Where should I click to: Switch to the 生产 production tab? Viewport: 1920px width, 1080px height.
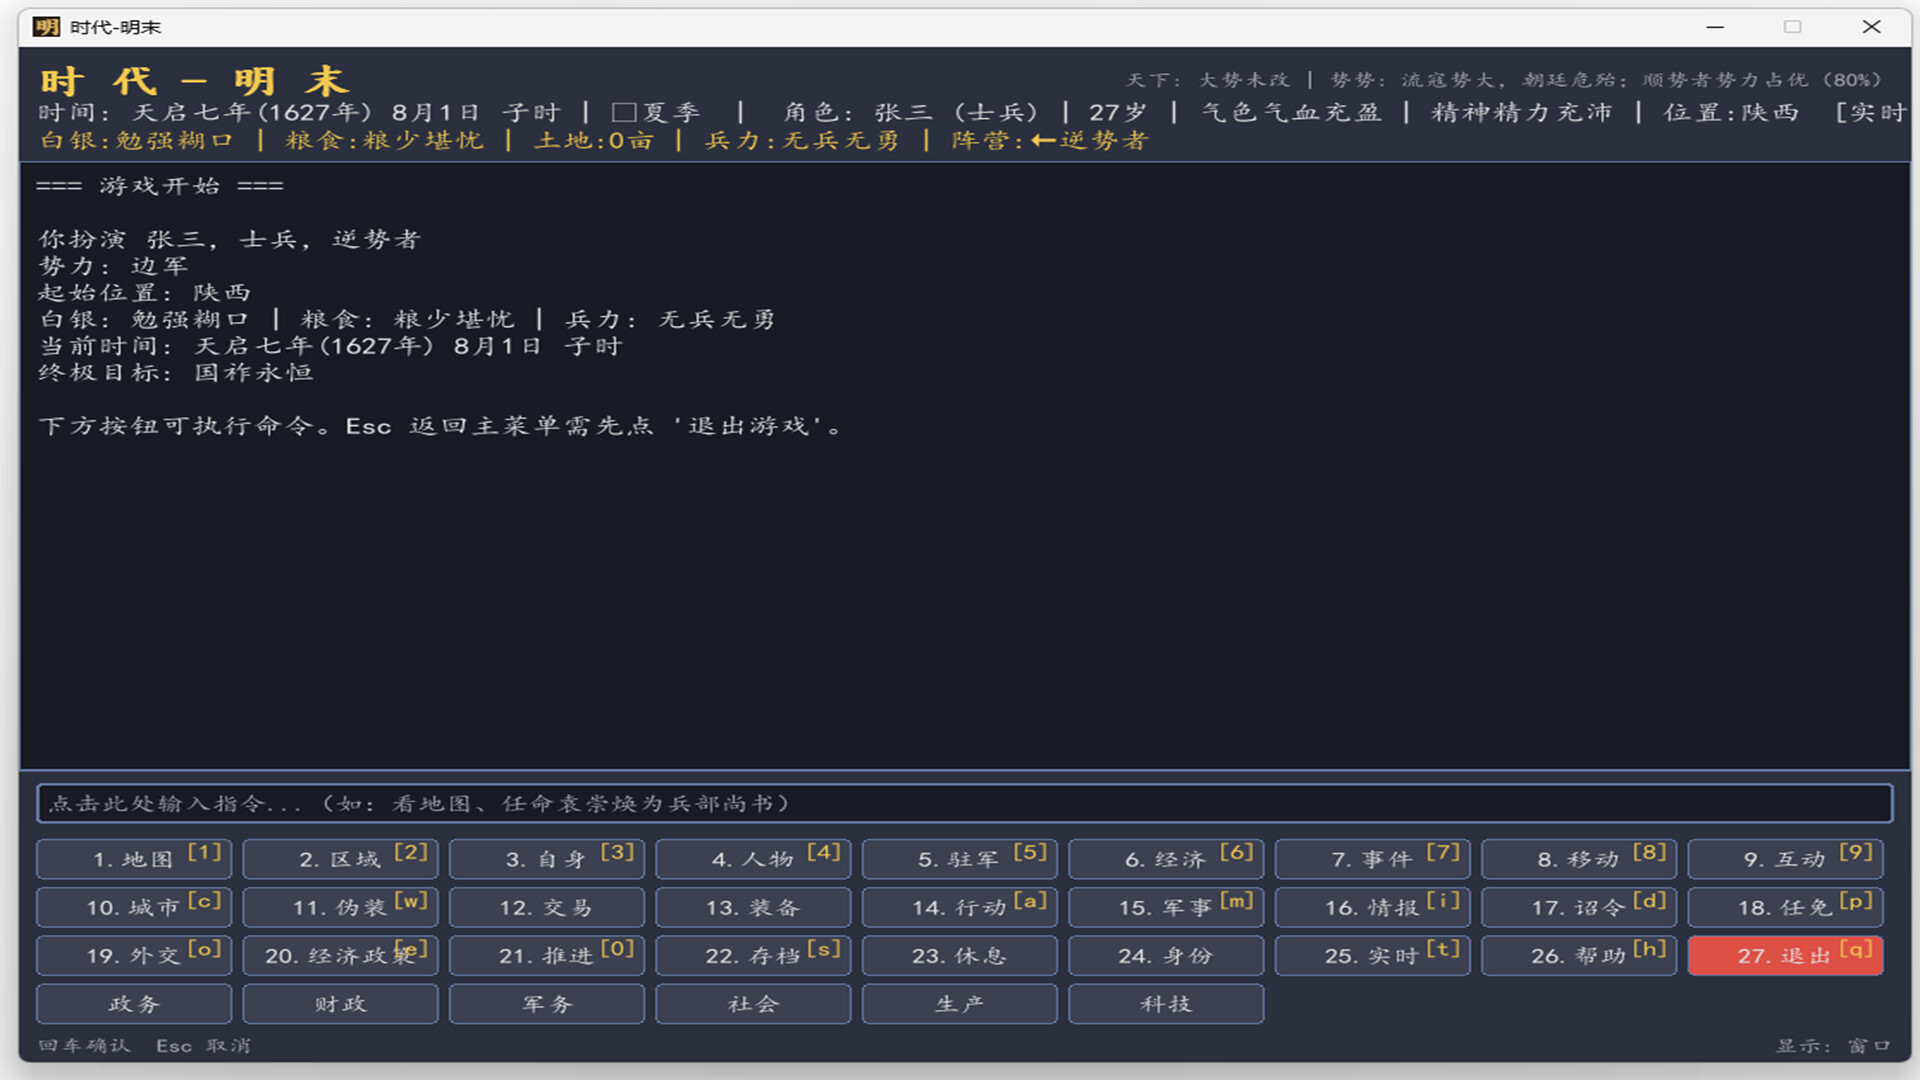pyautogui.click(x=960, y=1003)
